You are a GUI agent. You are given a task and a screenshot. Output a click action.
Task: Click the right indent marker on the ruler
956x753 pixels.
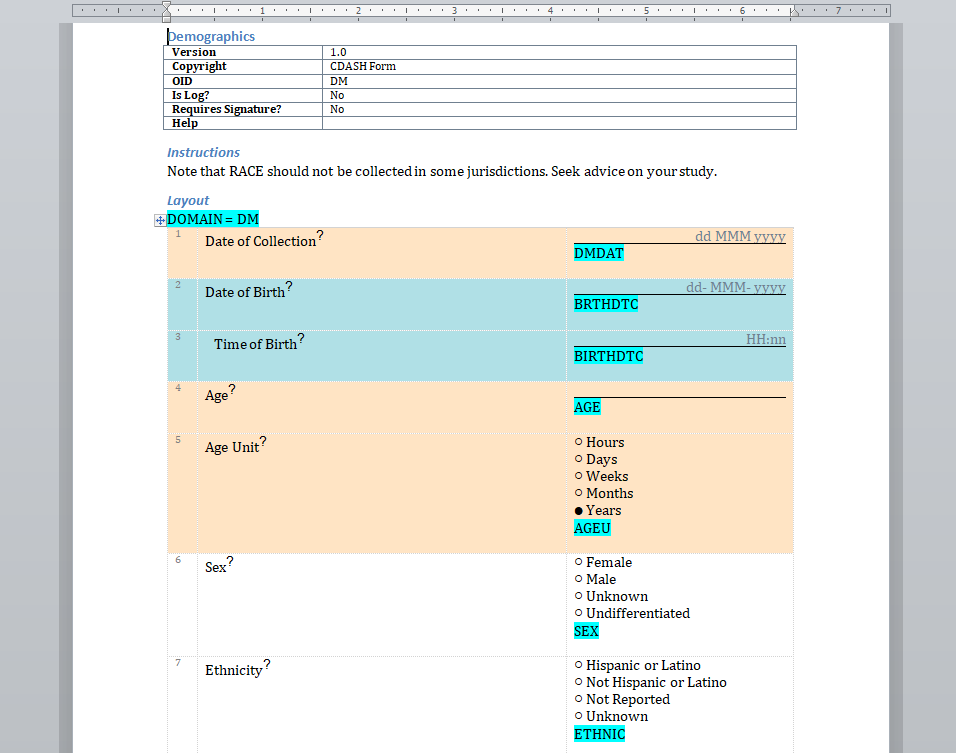click(794, 12)
